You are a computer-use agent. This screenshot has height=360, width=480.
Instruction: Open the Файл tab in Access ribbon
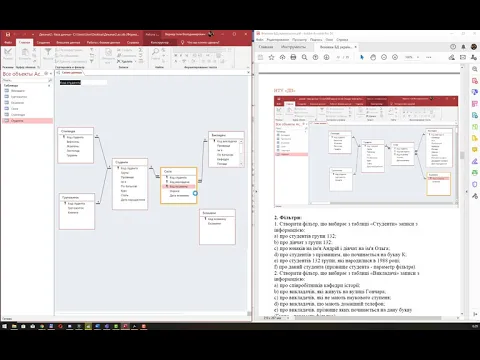(8, 42)
